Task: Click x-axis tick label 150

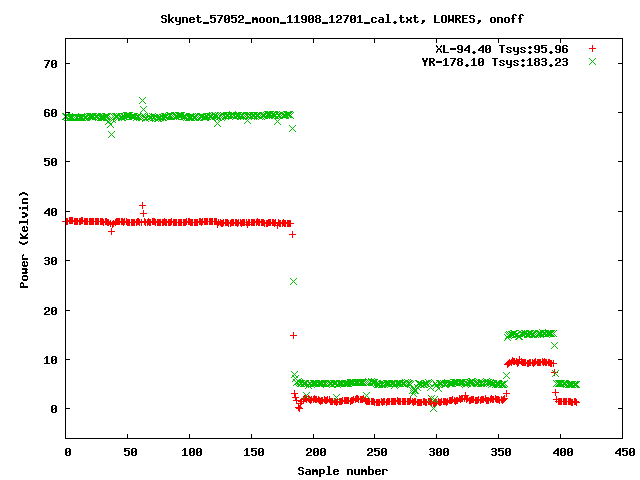Action: tap(254, 452)
